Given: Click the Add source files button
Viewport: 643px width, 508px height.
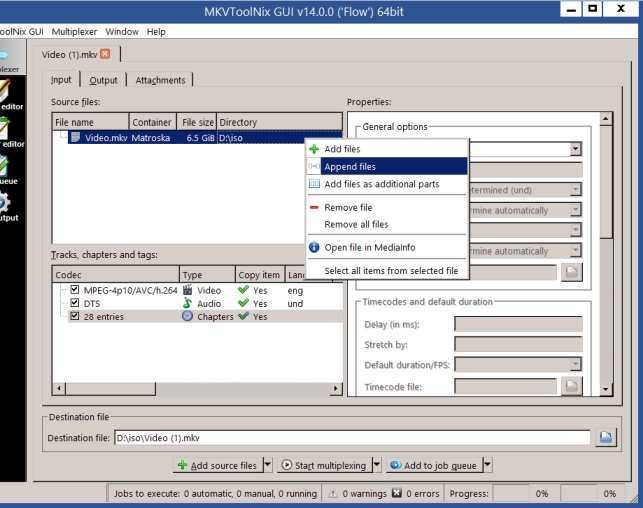Looking at the screenshot, I should tap(218, 465).
